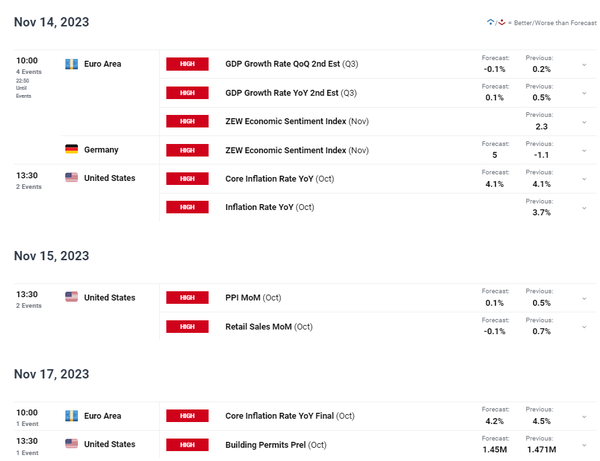Open the Building Permits Prel event
The height and width of the screenshot is (461, 600).
(276, 444)
